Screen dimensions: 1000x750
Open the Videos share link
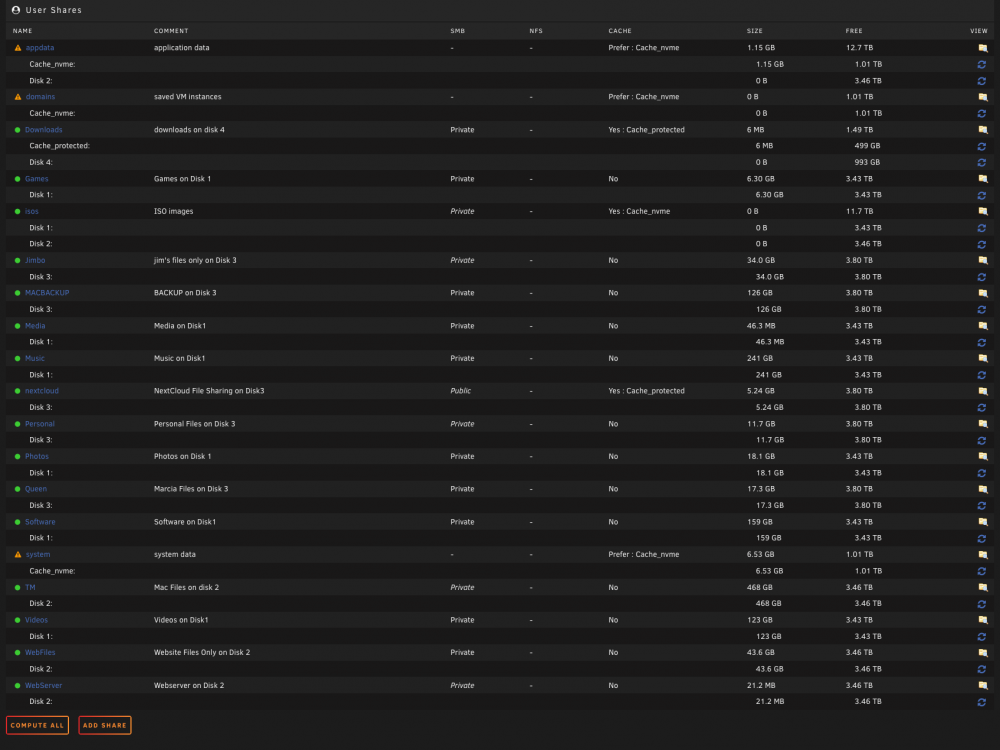coord(36,620)
